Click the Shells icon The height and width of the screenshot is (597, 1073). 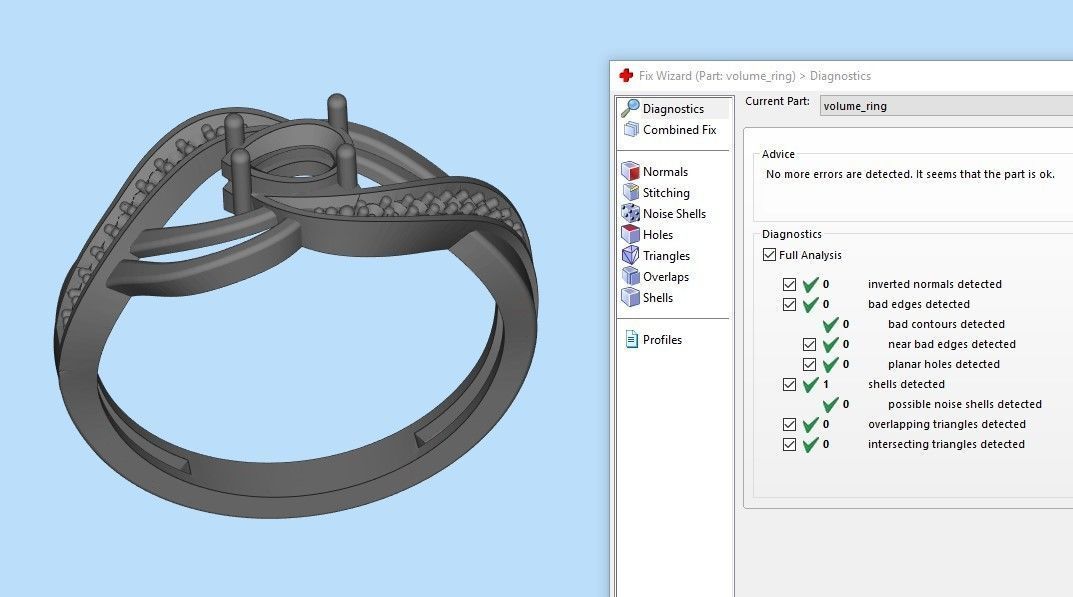[630, 297]
